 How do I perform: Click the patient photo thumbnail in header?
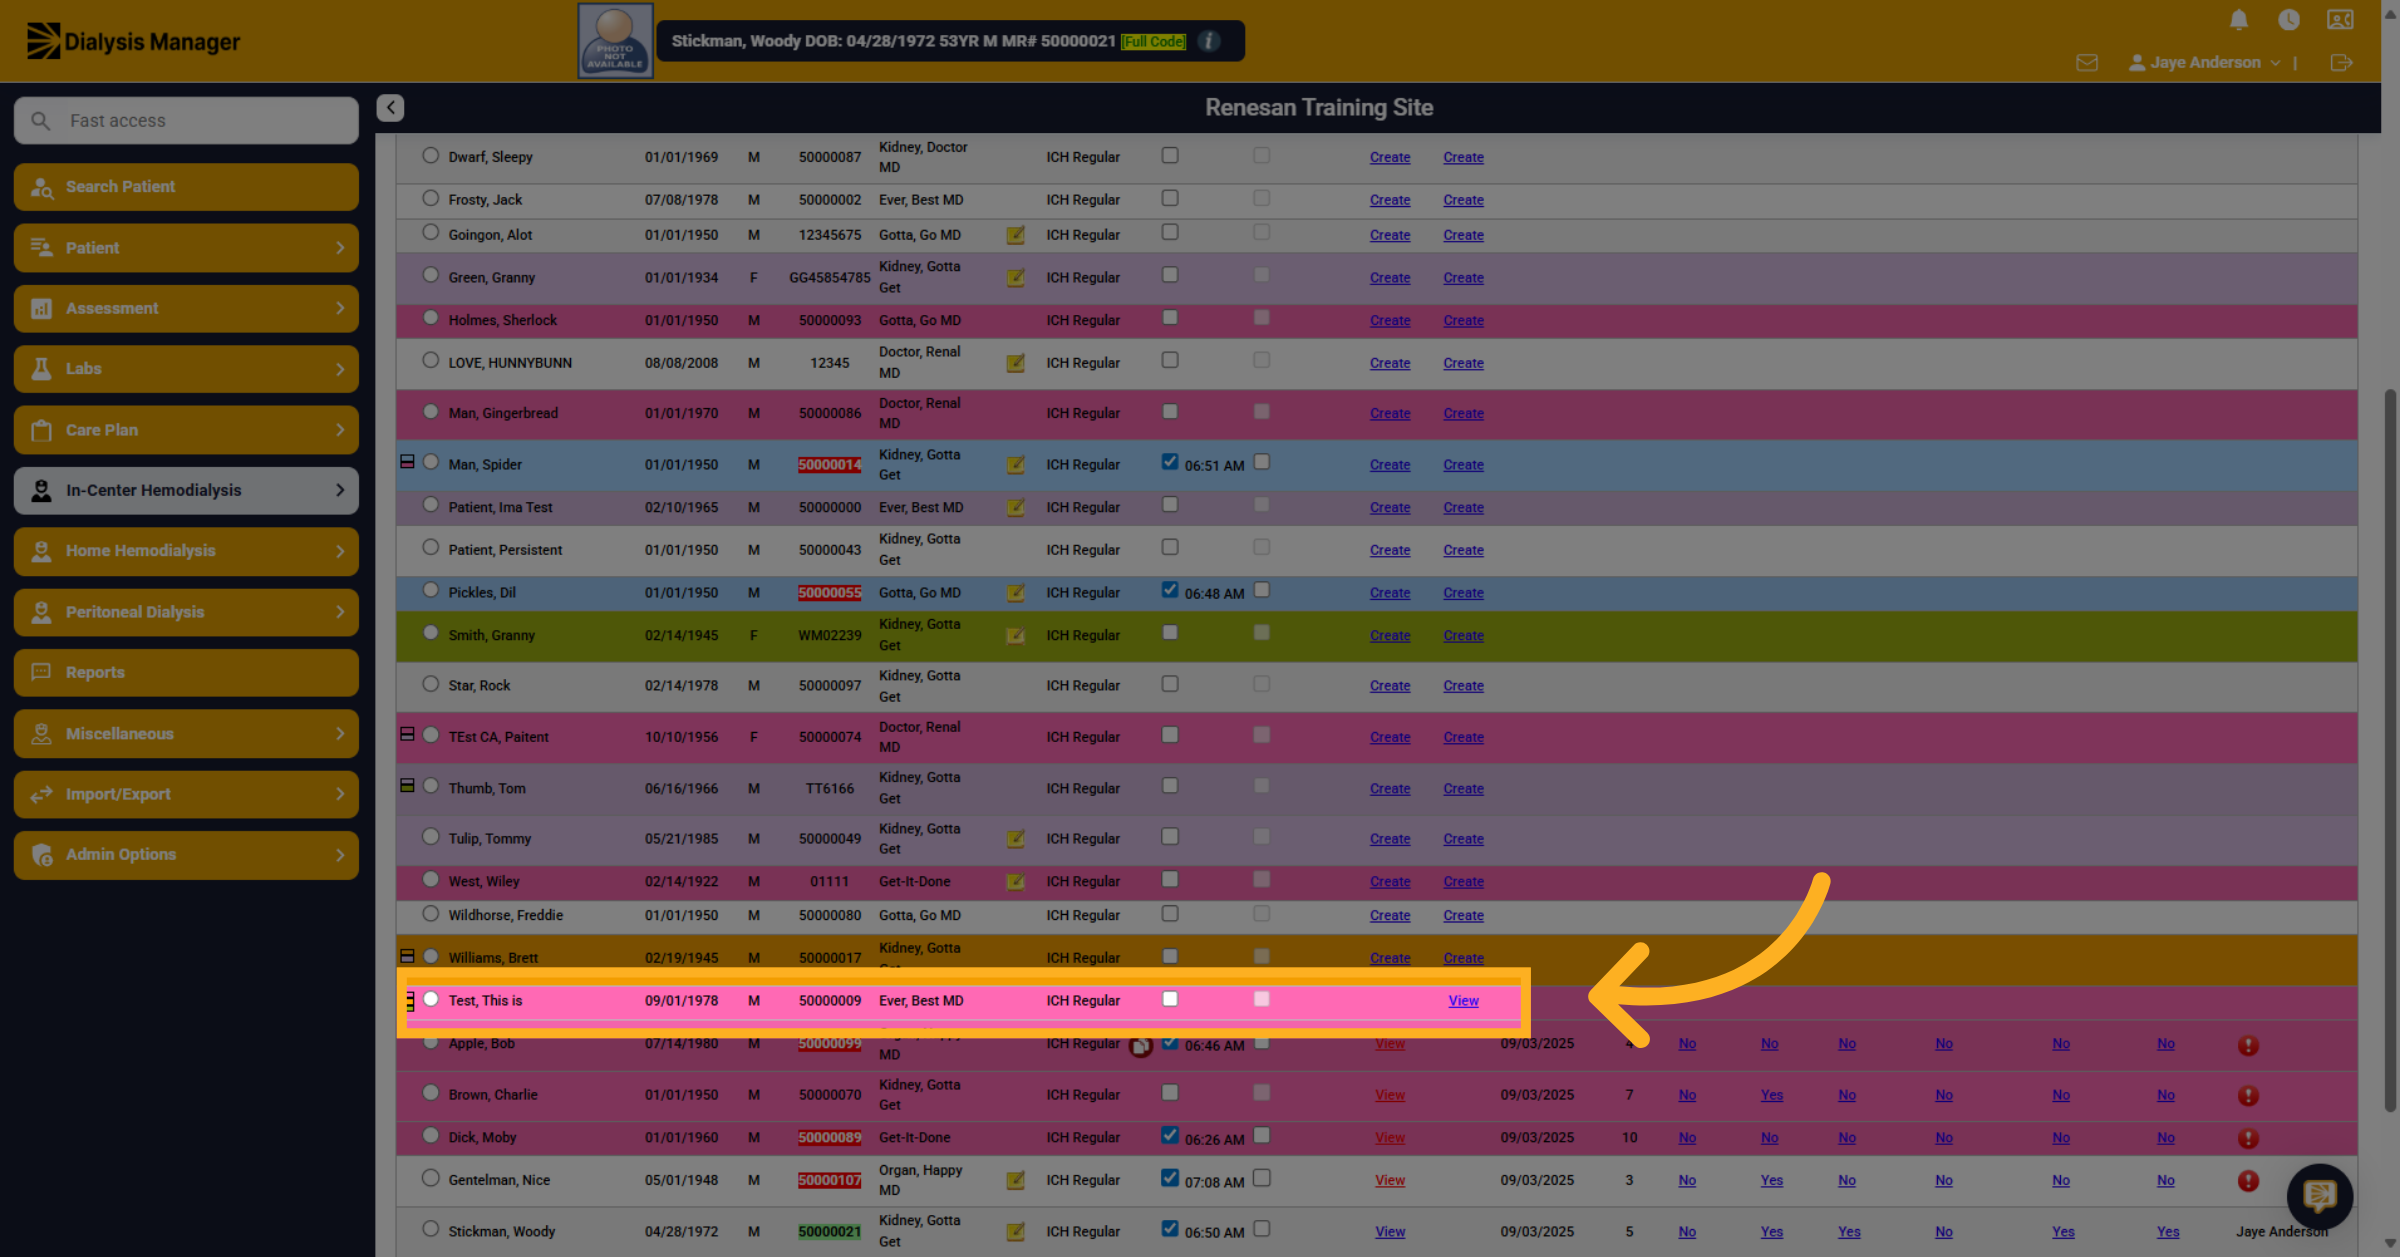615,41
